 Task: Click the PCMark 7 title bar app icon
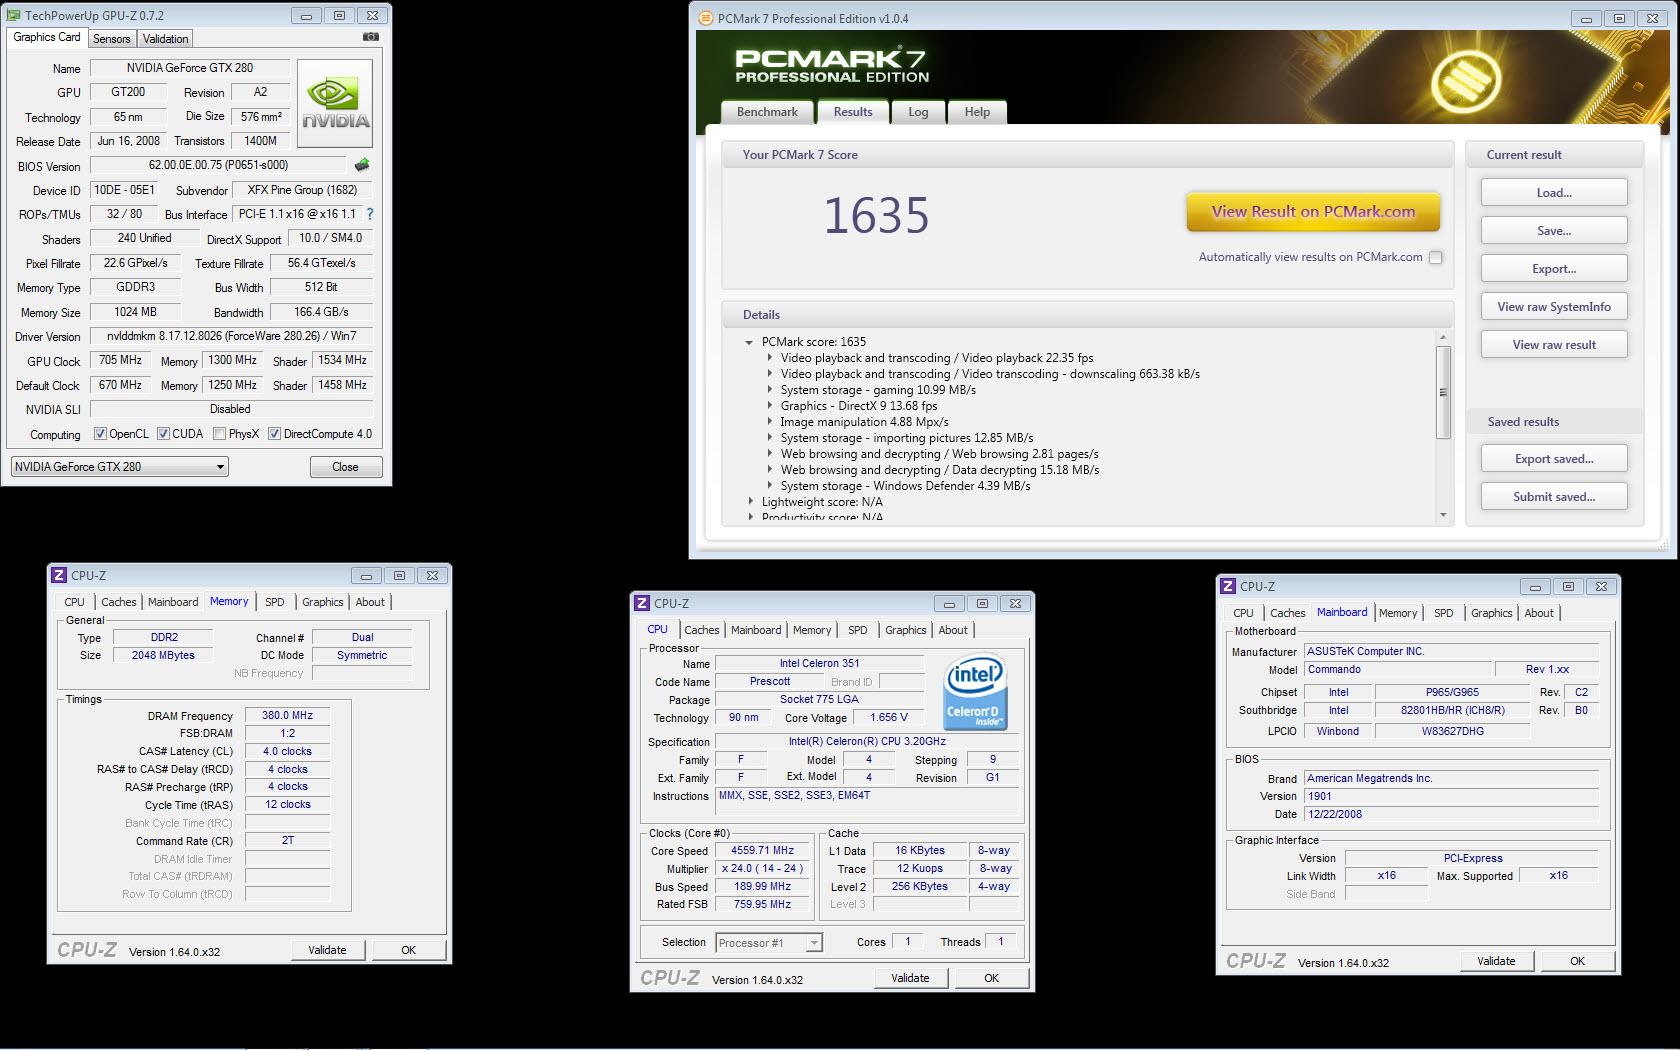pyautogui.click(x=705, y=18)
